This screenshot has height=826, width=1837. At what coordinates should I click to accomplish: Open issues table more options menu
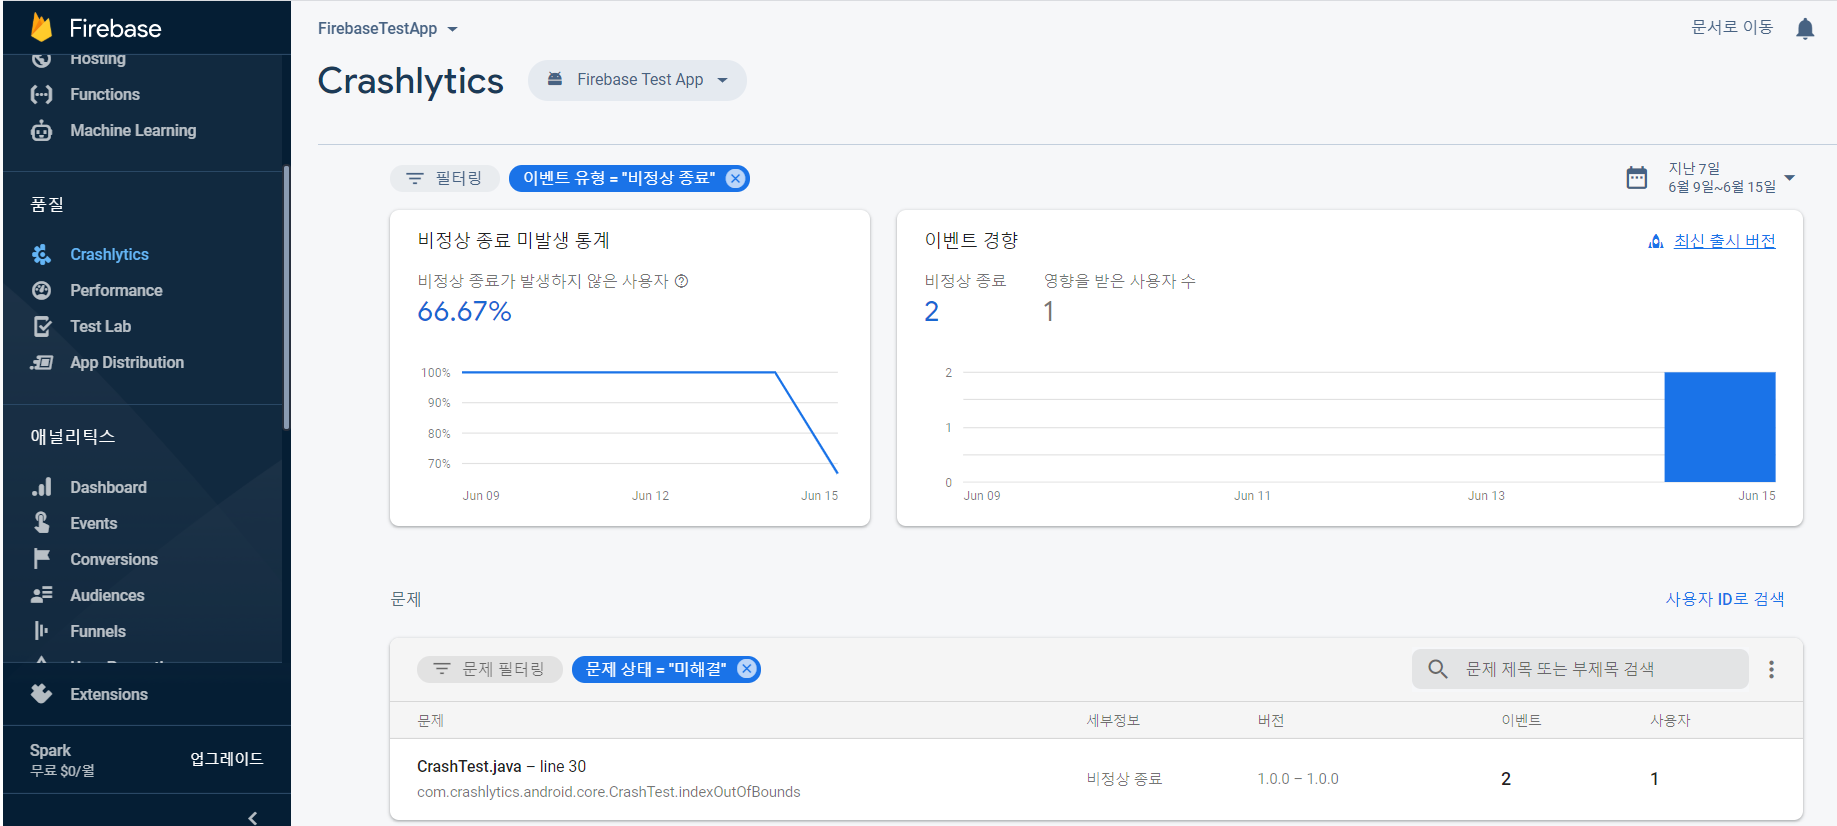tap(1771, 669)
